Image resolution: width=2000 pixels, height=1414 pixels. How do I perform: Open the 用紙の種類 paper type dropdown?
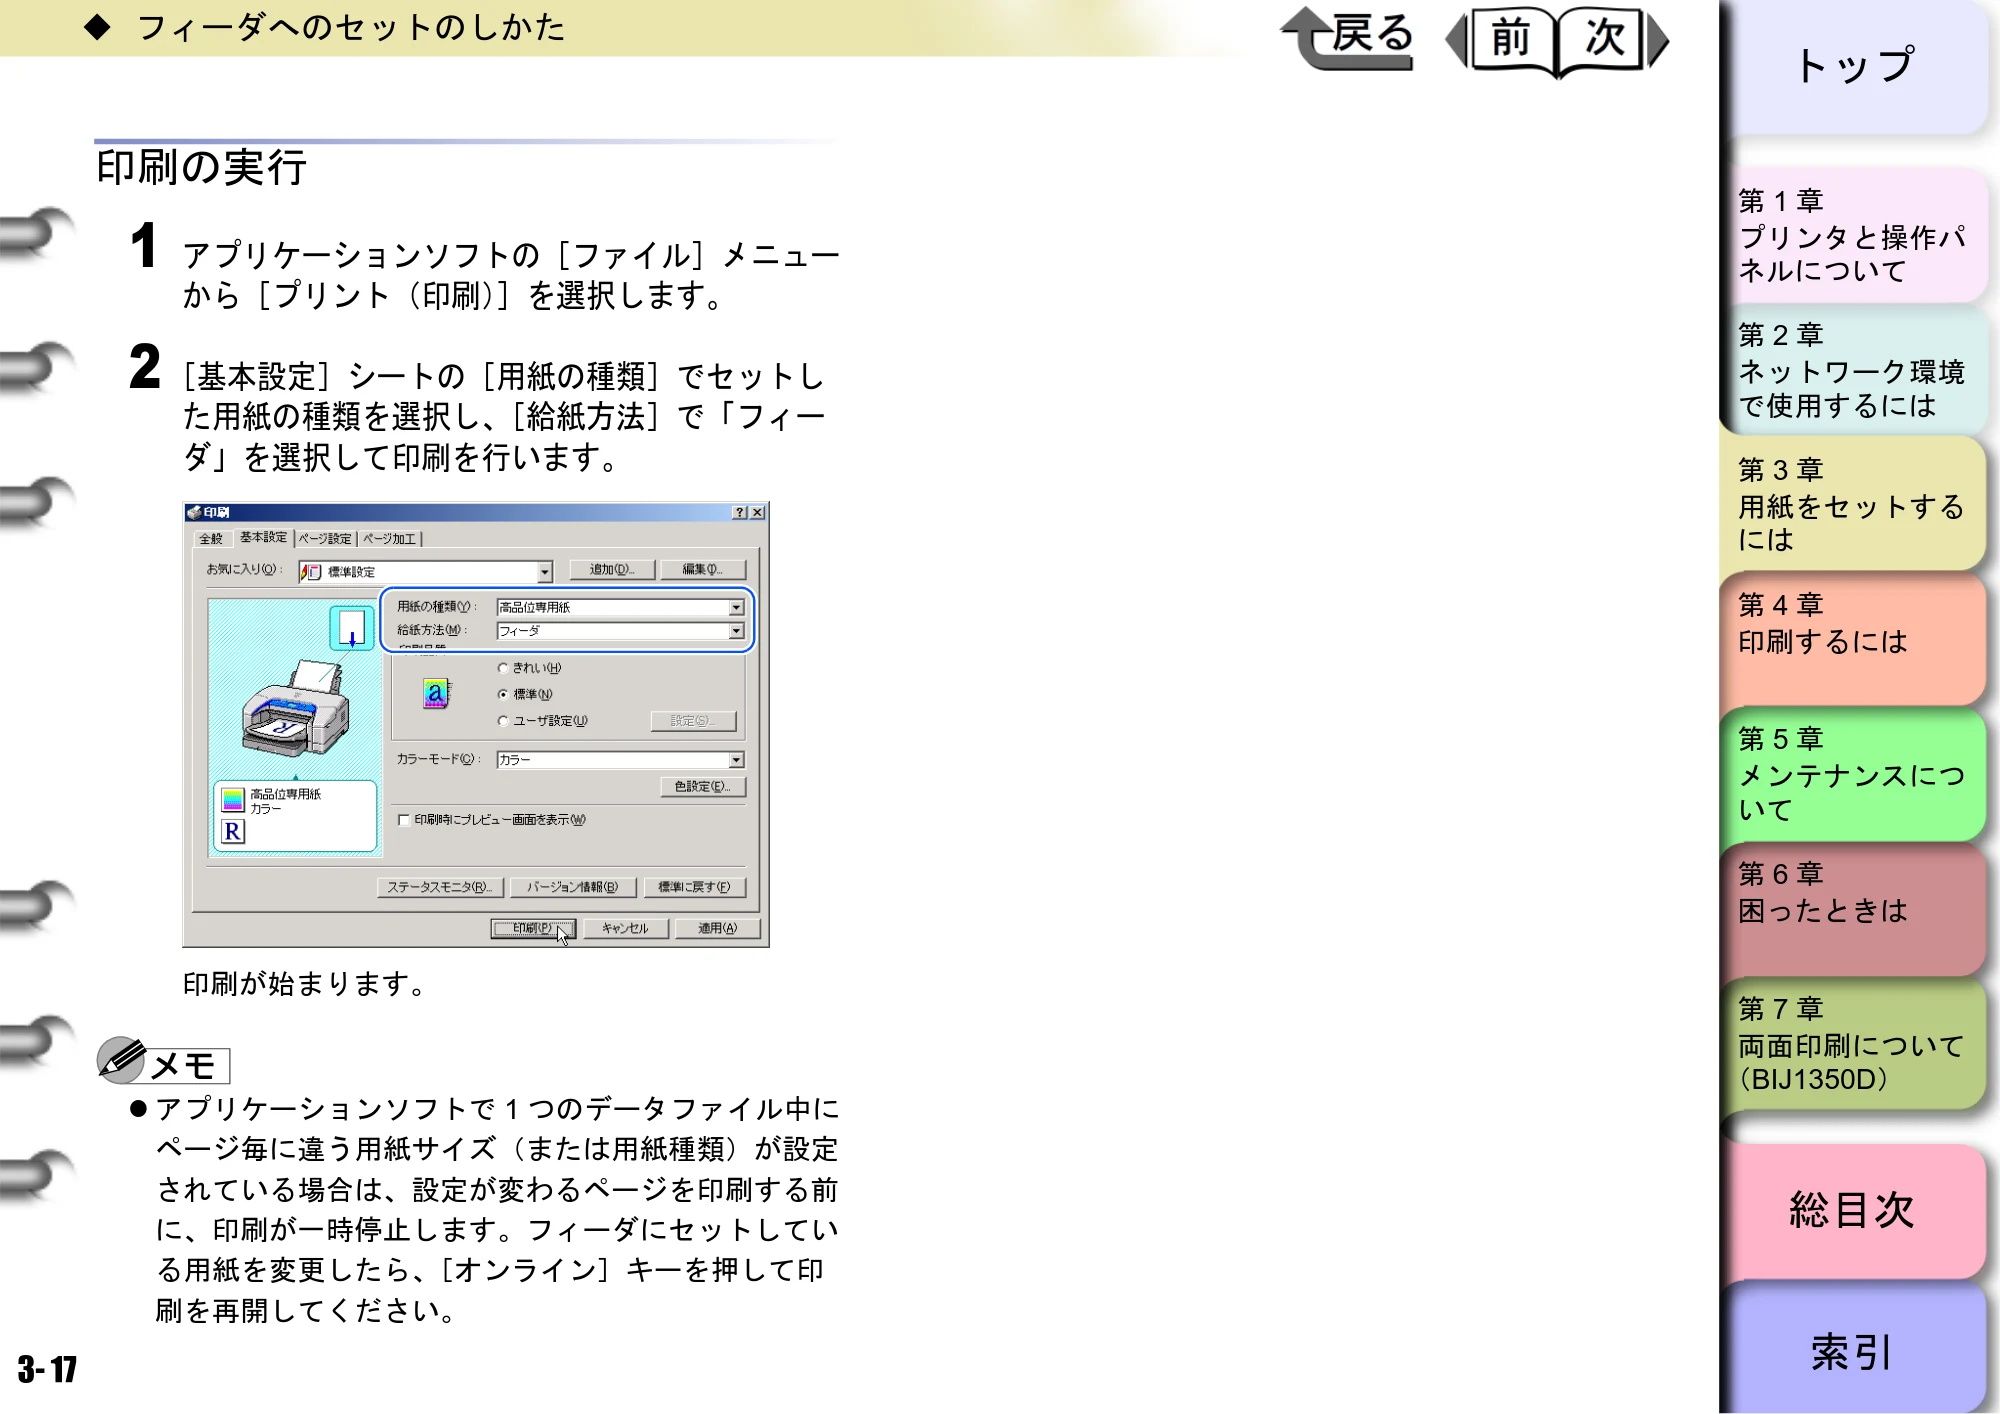coord(736,607)
